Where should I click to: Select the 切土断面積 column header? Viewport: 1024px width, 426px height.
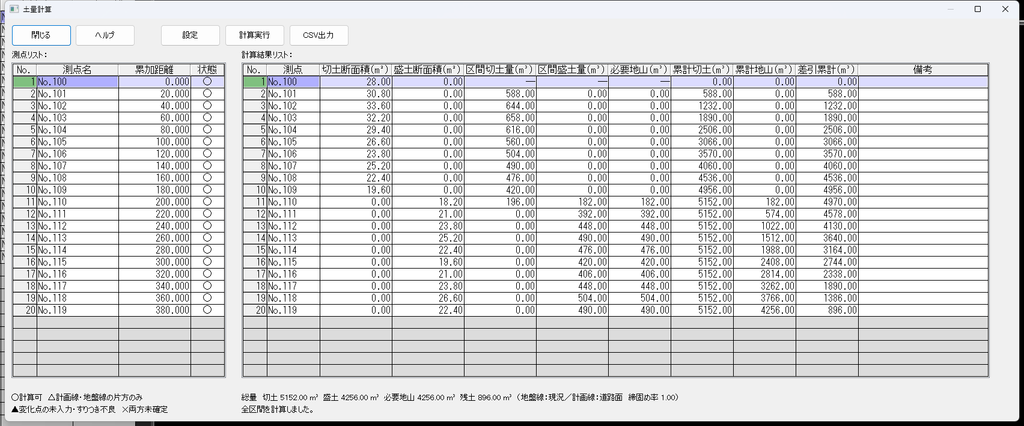click(356, 69)
